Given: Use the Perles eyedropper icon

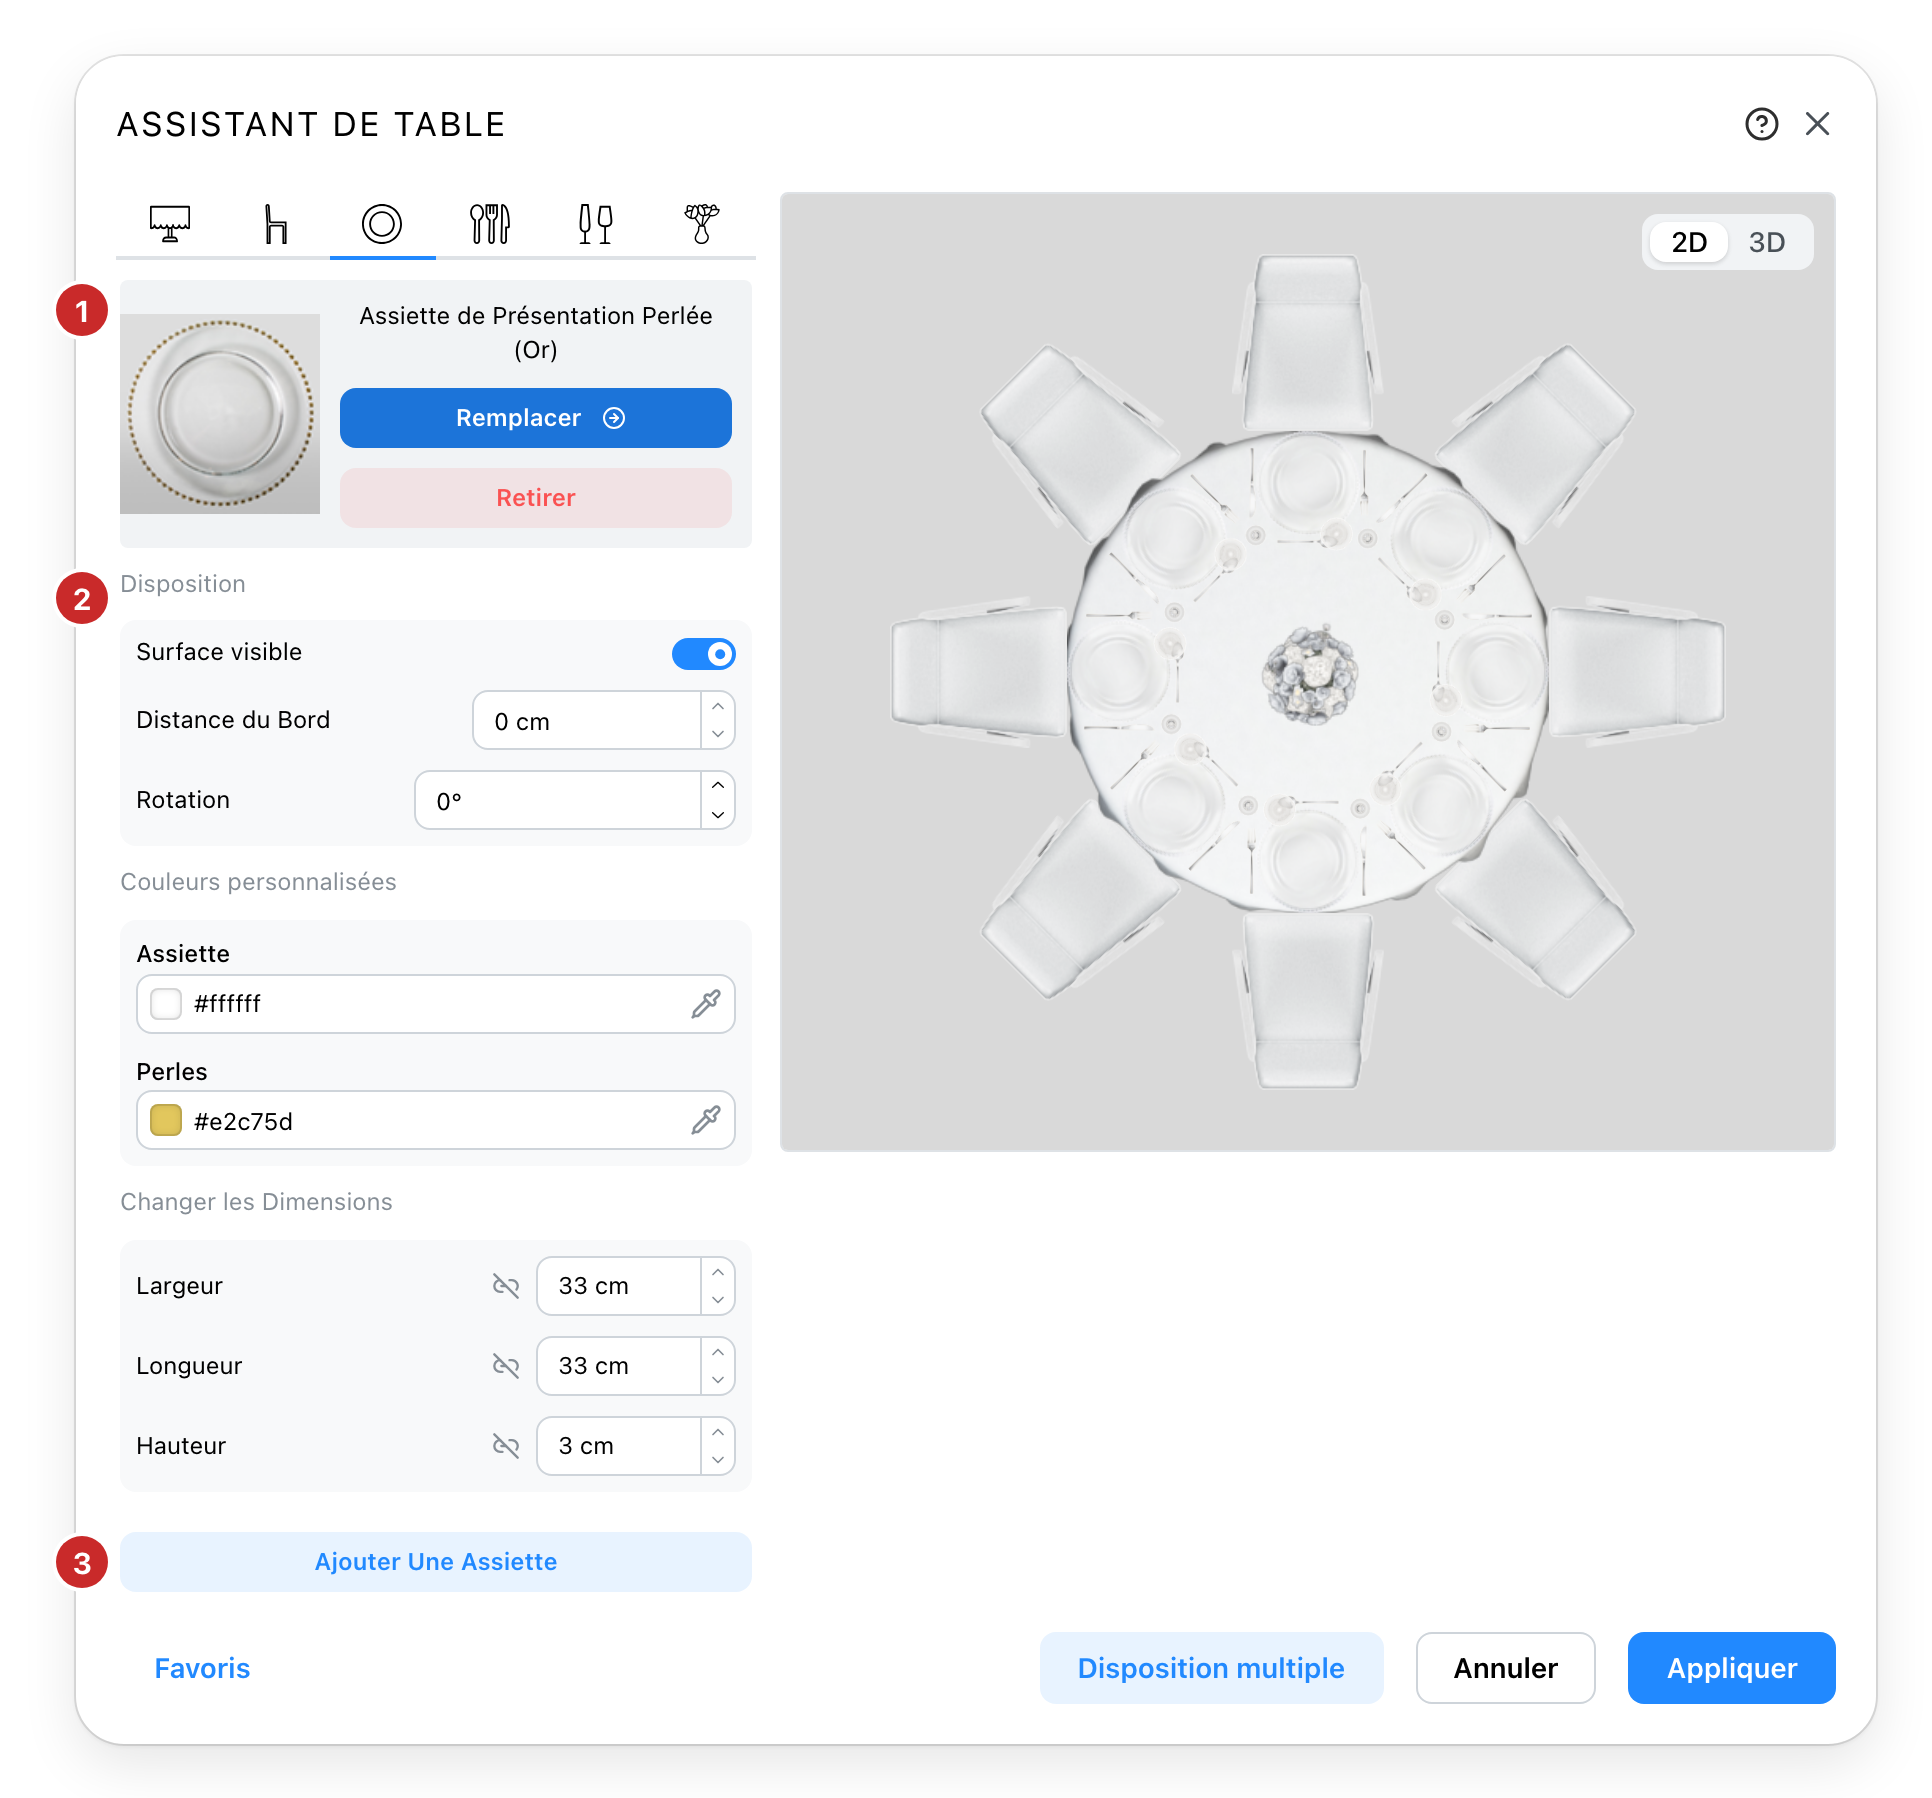Looking at the screenshot, I should tap(706, 1120).
